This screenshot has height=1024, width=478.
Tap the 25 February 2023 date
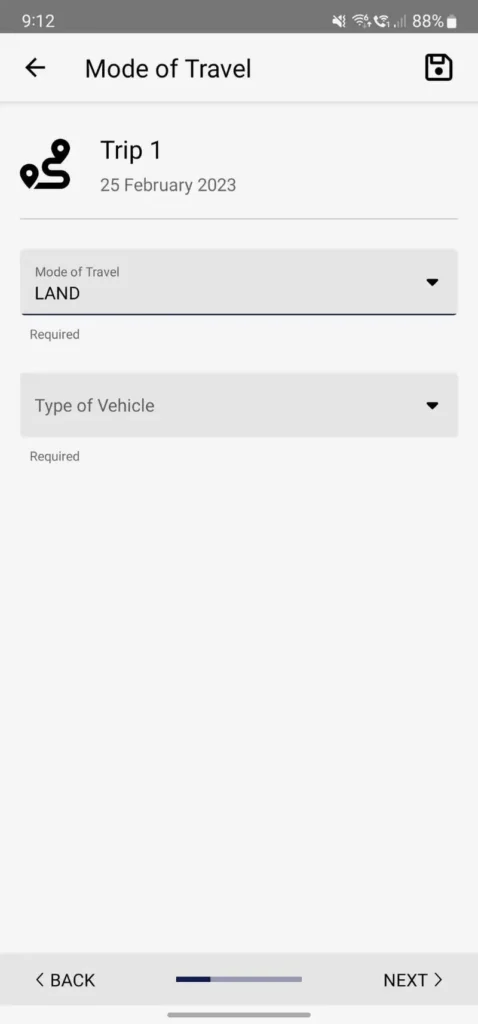(x=168, y=185)
